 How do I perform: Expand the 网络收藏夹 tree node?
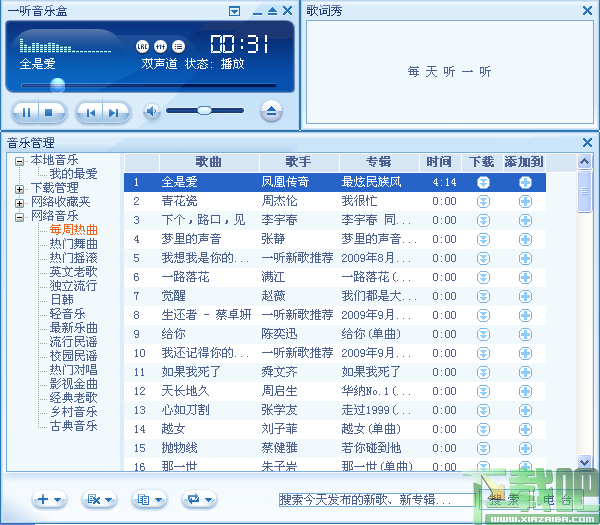[x=19, y=203]
